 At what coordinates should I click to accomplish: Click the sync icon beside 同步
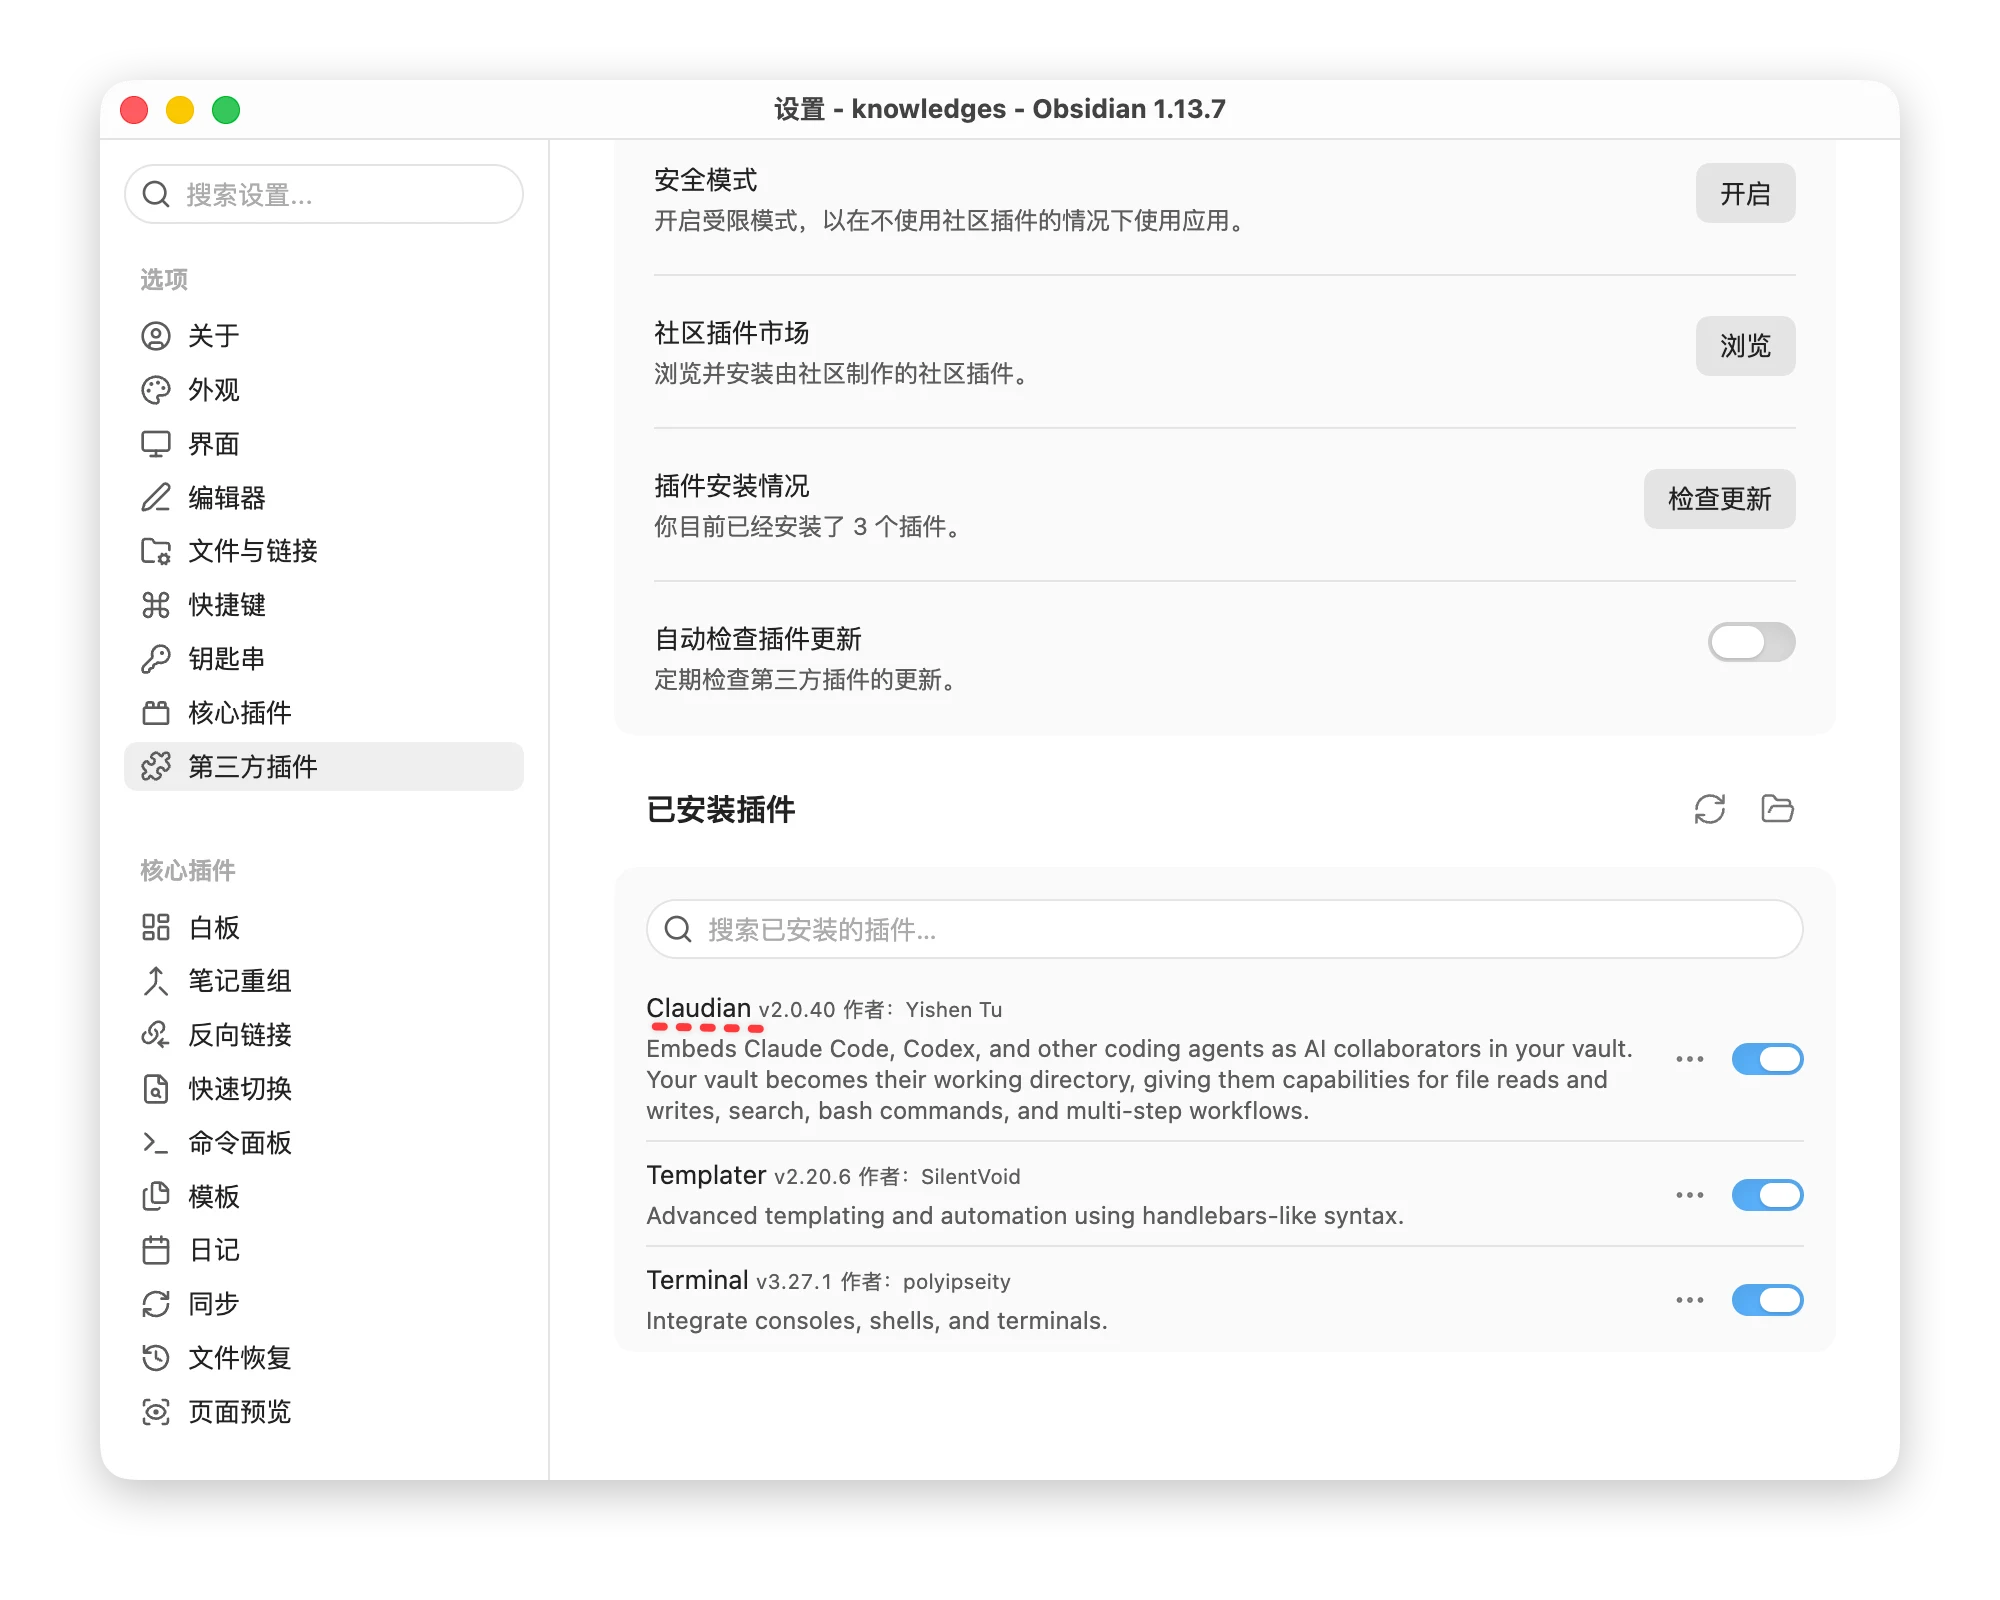[x=156, y=1304]
